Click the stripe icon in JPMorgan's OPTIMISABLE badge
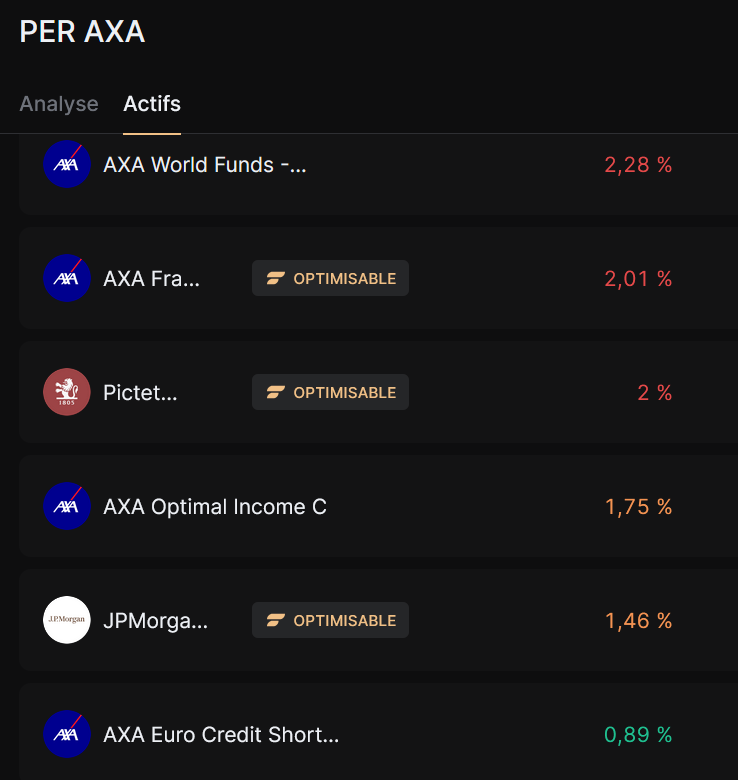Screen dimensions: 738x780 click(276, 620)
